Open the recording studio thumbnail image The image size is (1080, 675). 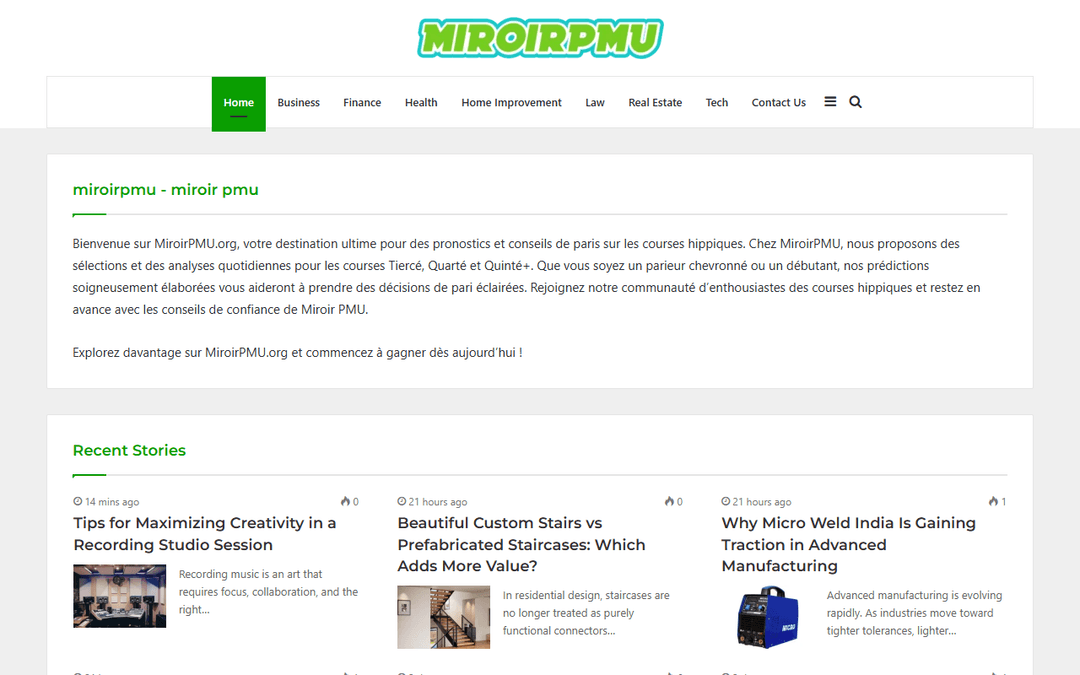120,596
